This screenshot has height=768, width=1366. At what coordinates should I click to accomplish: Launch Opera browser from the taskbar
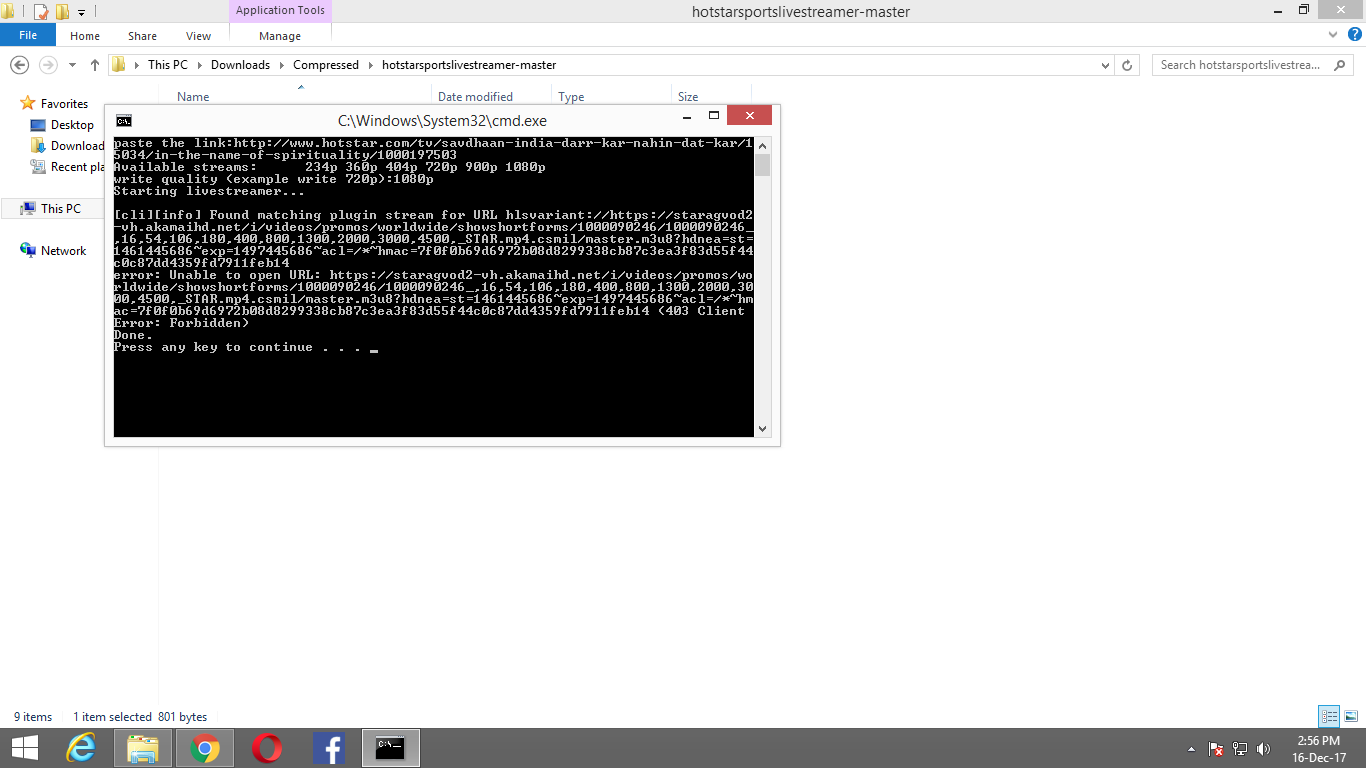267,747
